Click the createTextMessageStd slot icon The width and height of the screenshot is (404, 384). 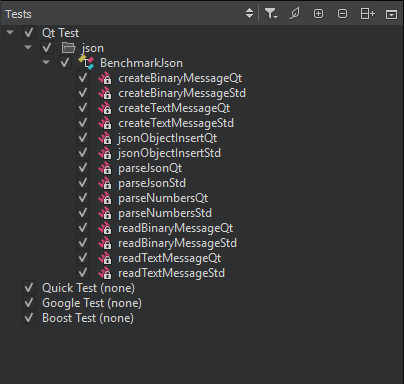(105, 123)
